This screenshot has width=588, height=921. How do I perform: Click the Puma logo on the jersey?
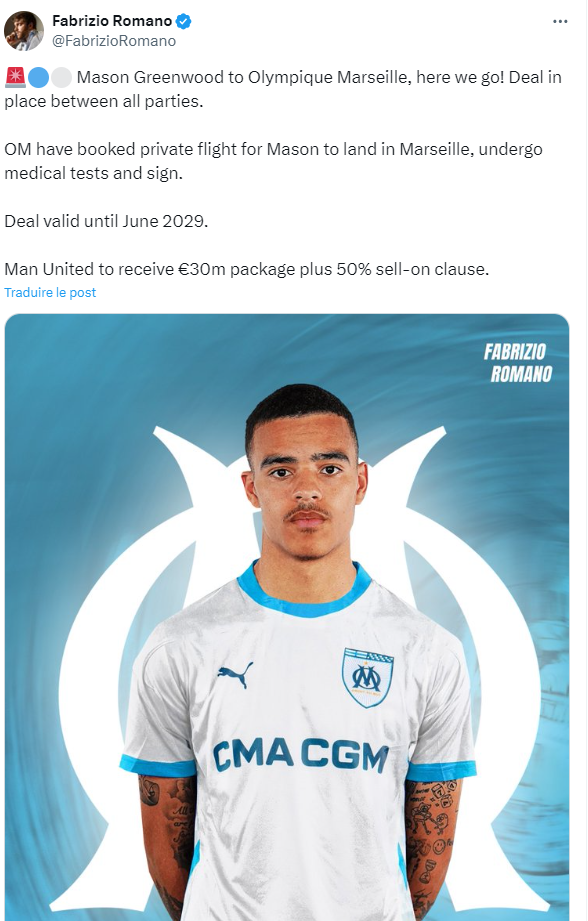click(236, 674)
